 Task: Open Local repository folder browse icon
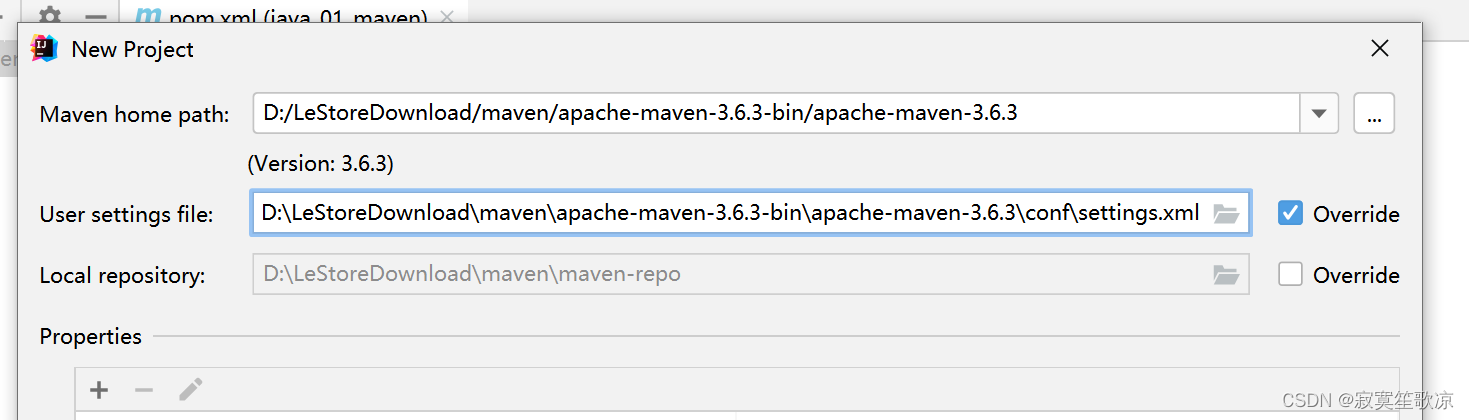point(1226,274)
